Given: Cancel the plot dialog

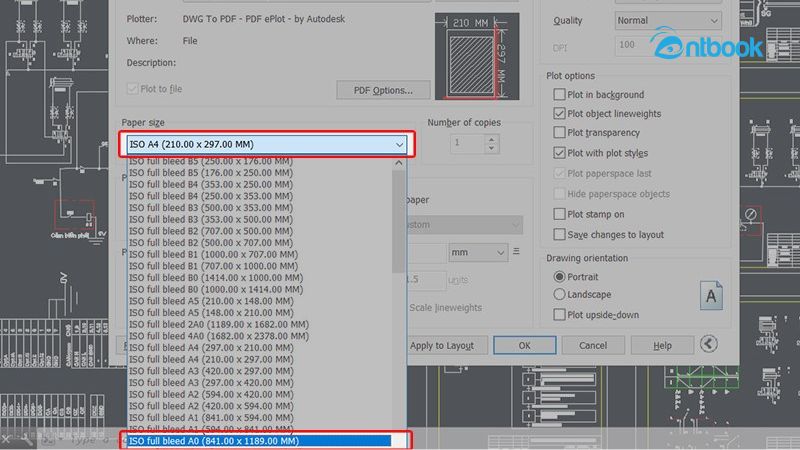Looking at the screenshot, I should click(x=593, y=345).
